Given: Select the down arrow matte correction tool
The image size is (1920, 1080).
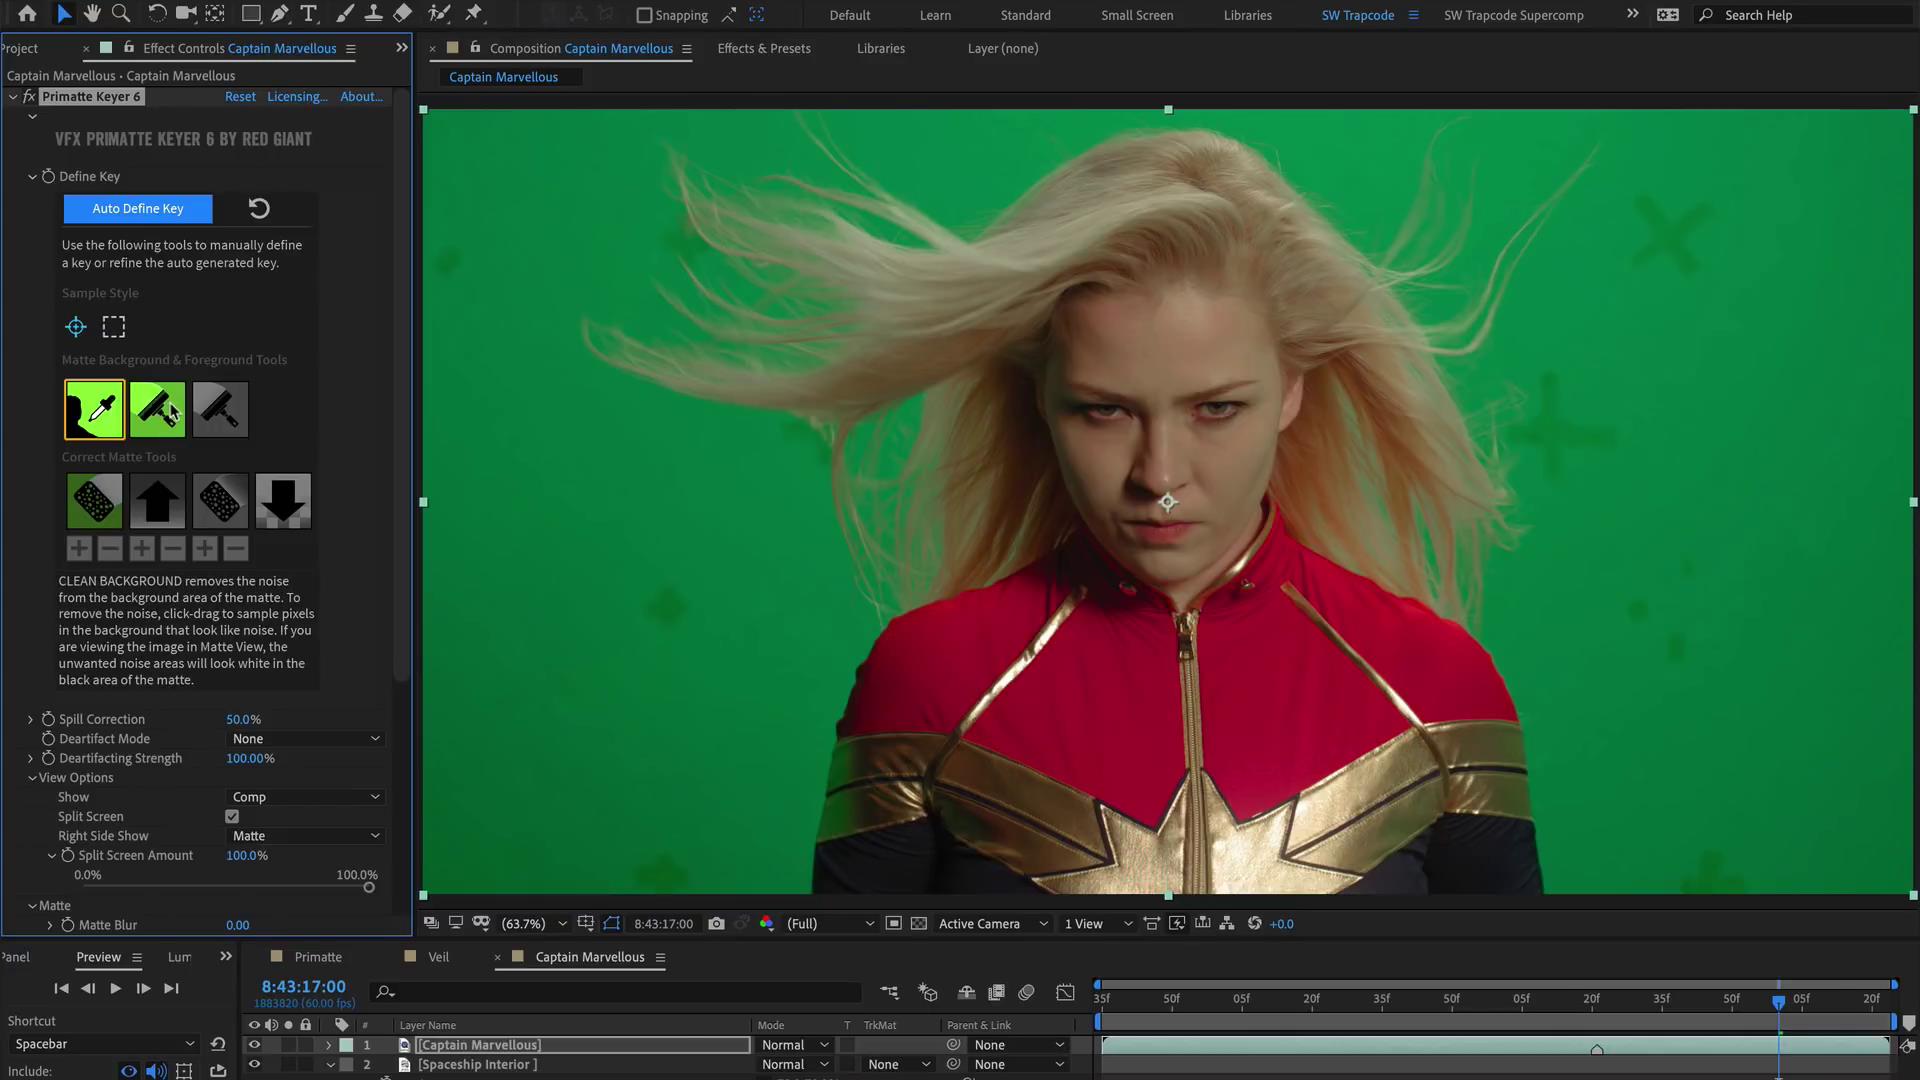Looking at the screenshot, I should point(283,501).
